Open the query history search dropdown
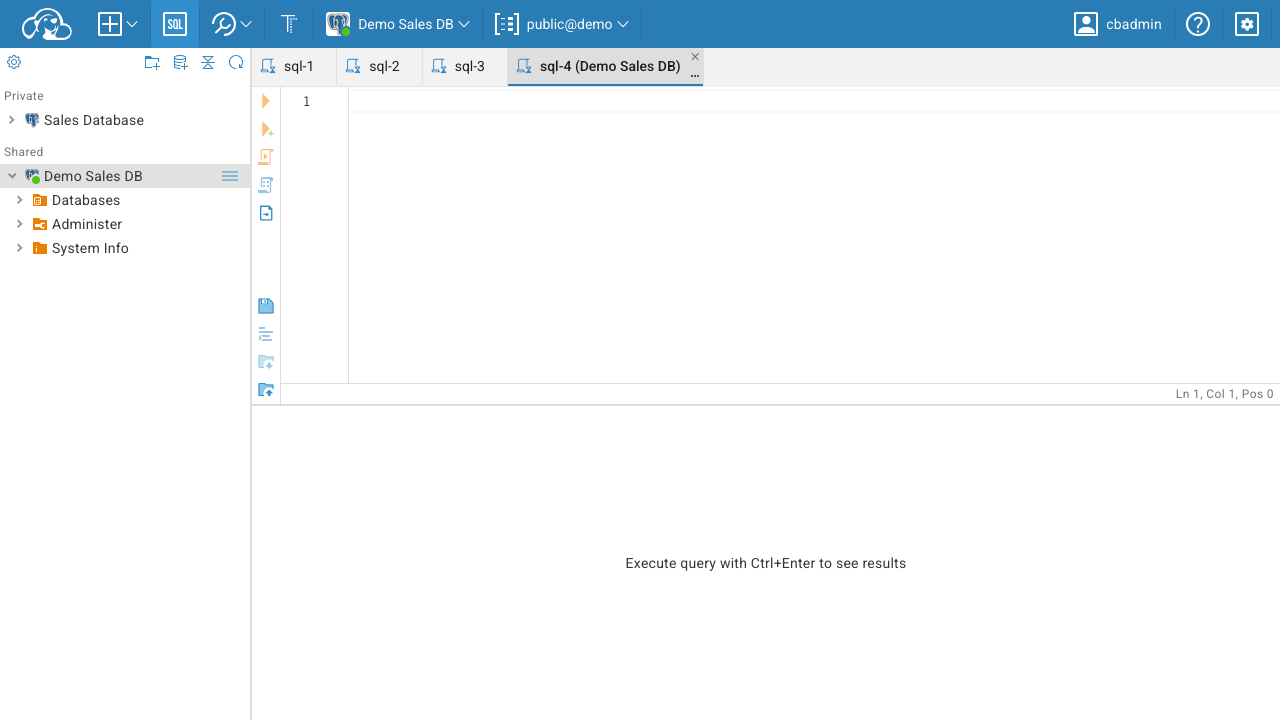Screen dimensions: 1280x720 (231, 24)
